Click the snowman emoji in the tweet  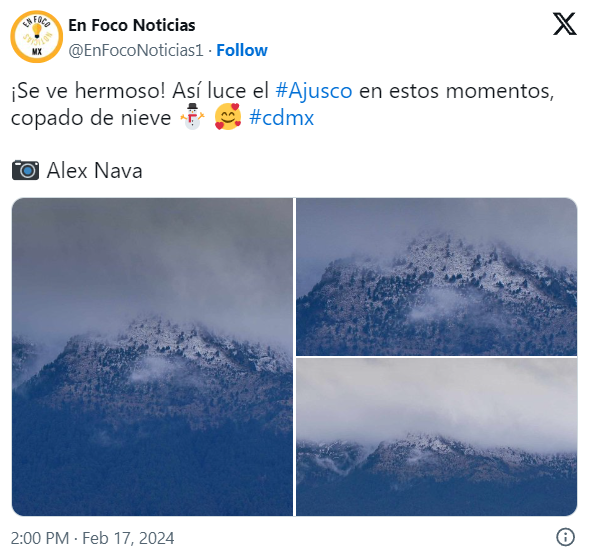(192, 117)
